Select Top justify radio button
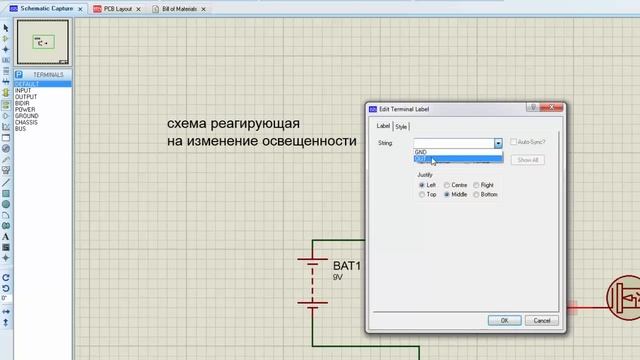This screenshot has width=640, height=360. [422, 195]
